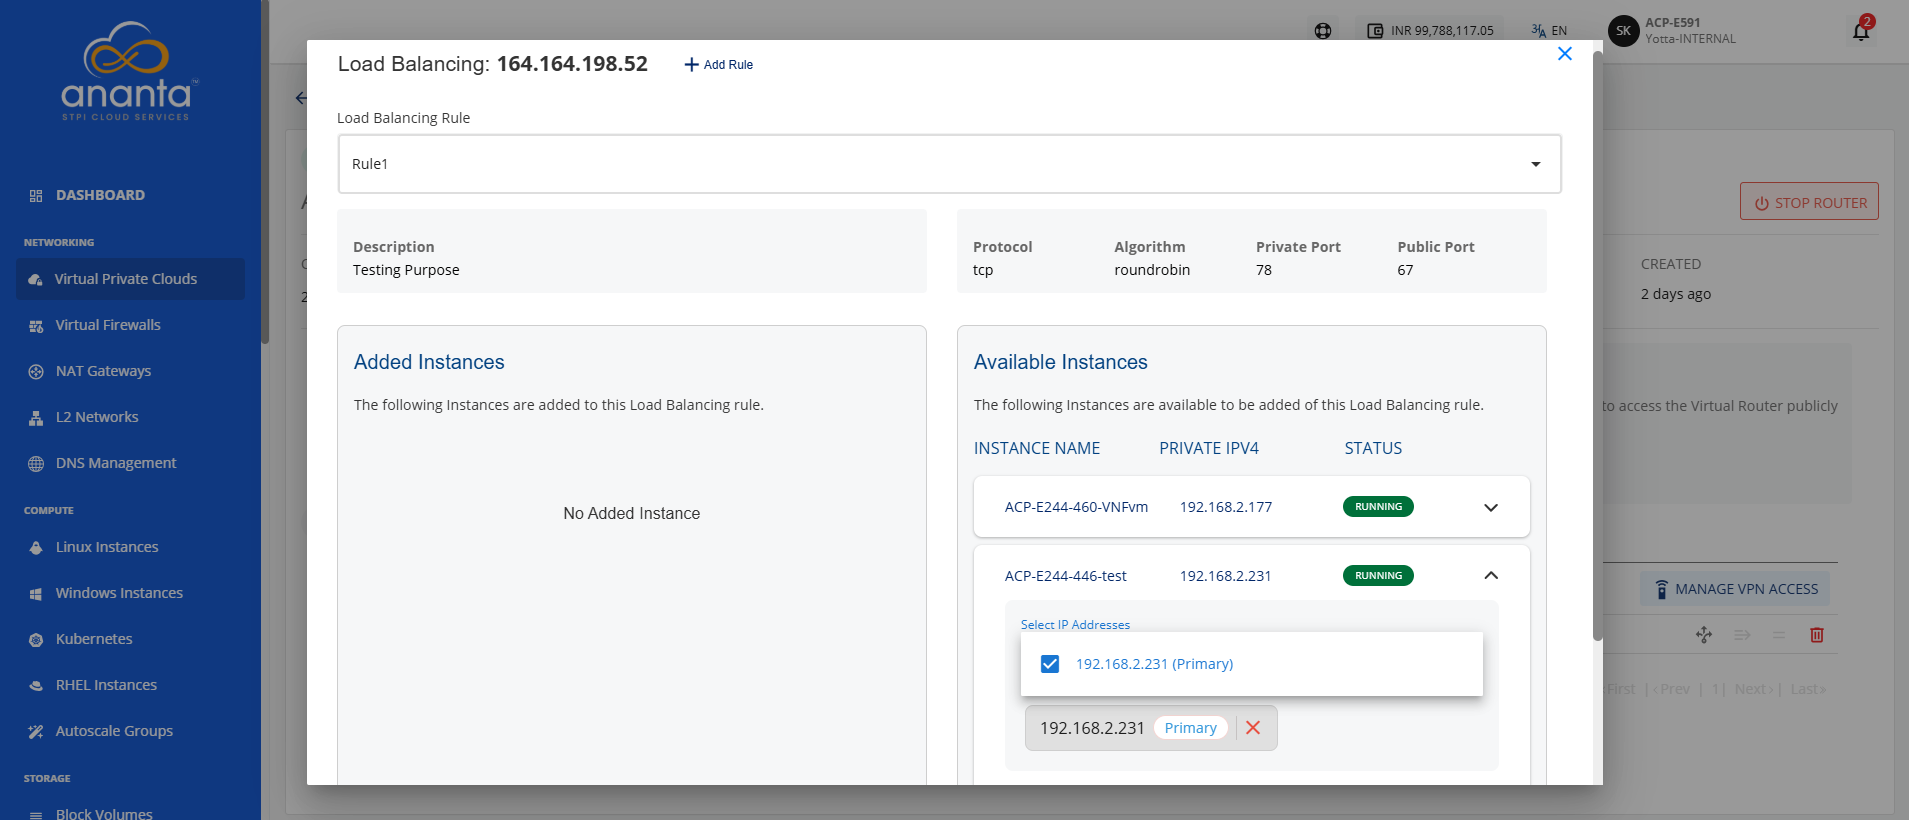Go to the Prev page in pagination
The height and width of the screenshot is (820, 1909).
coord(1672,689)
